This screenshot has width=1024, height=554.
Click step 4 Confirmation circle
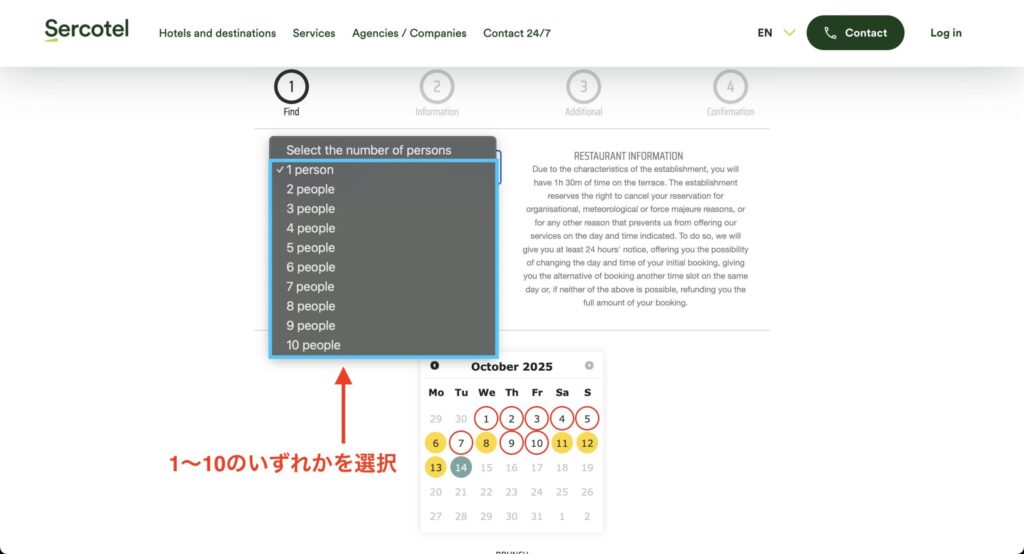tap(730, 88)
